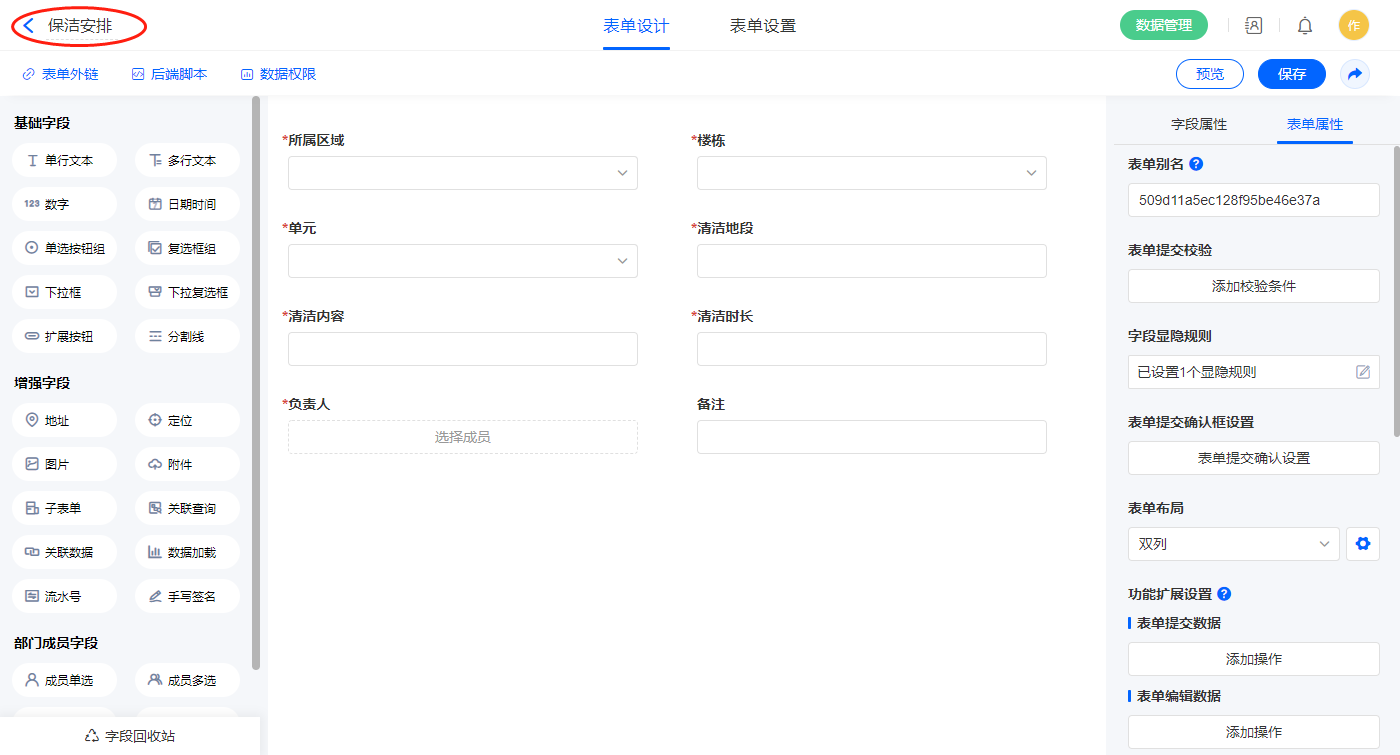Click the 保存 button

pos(1291,74)
